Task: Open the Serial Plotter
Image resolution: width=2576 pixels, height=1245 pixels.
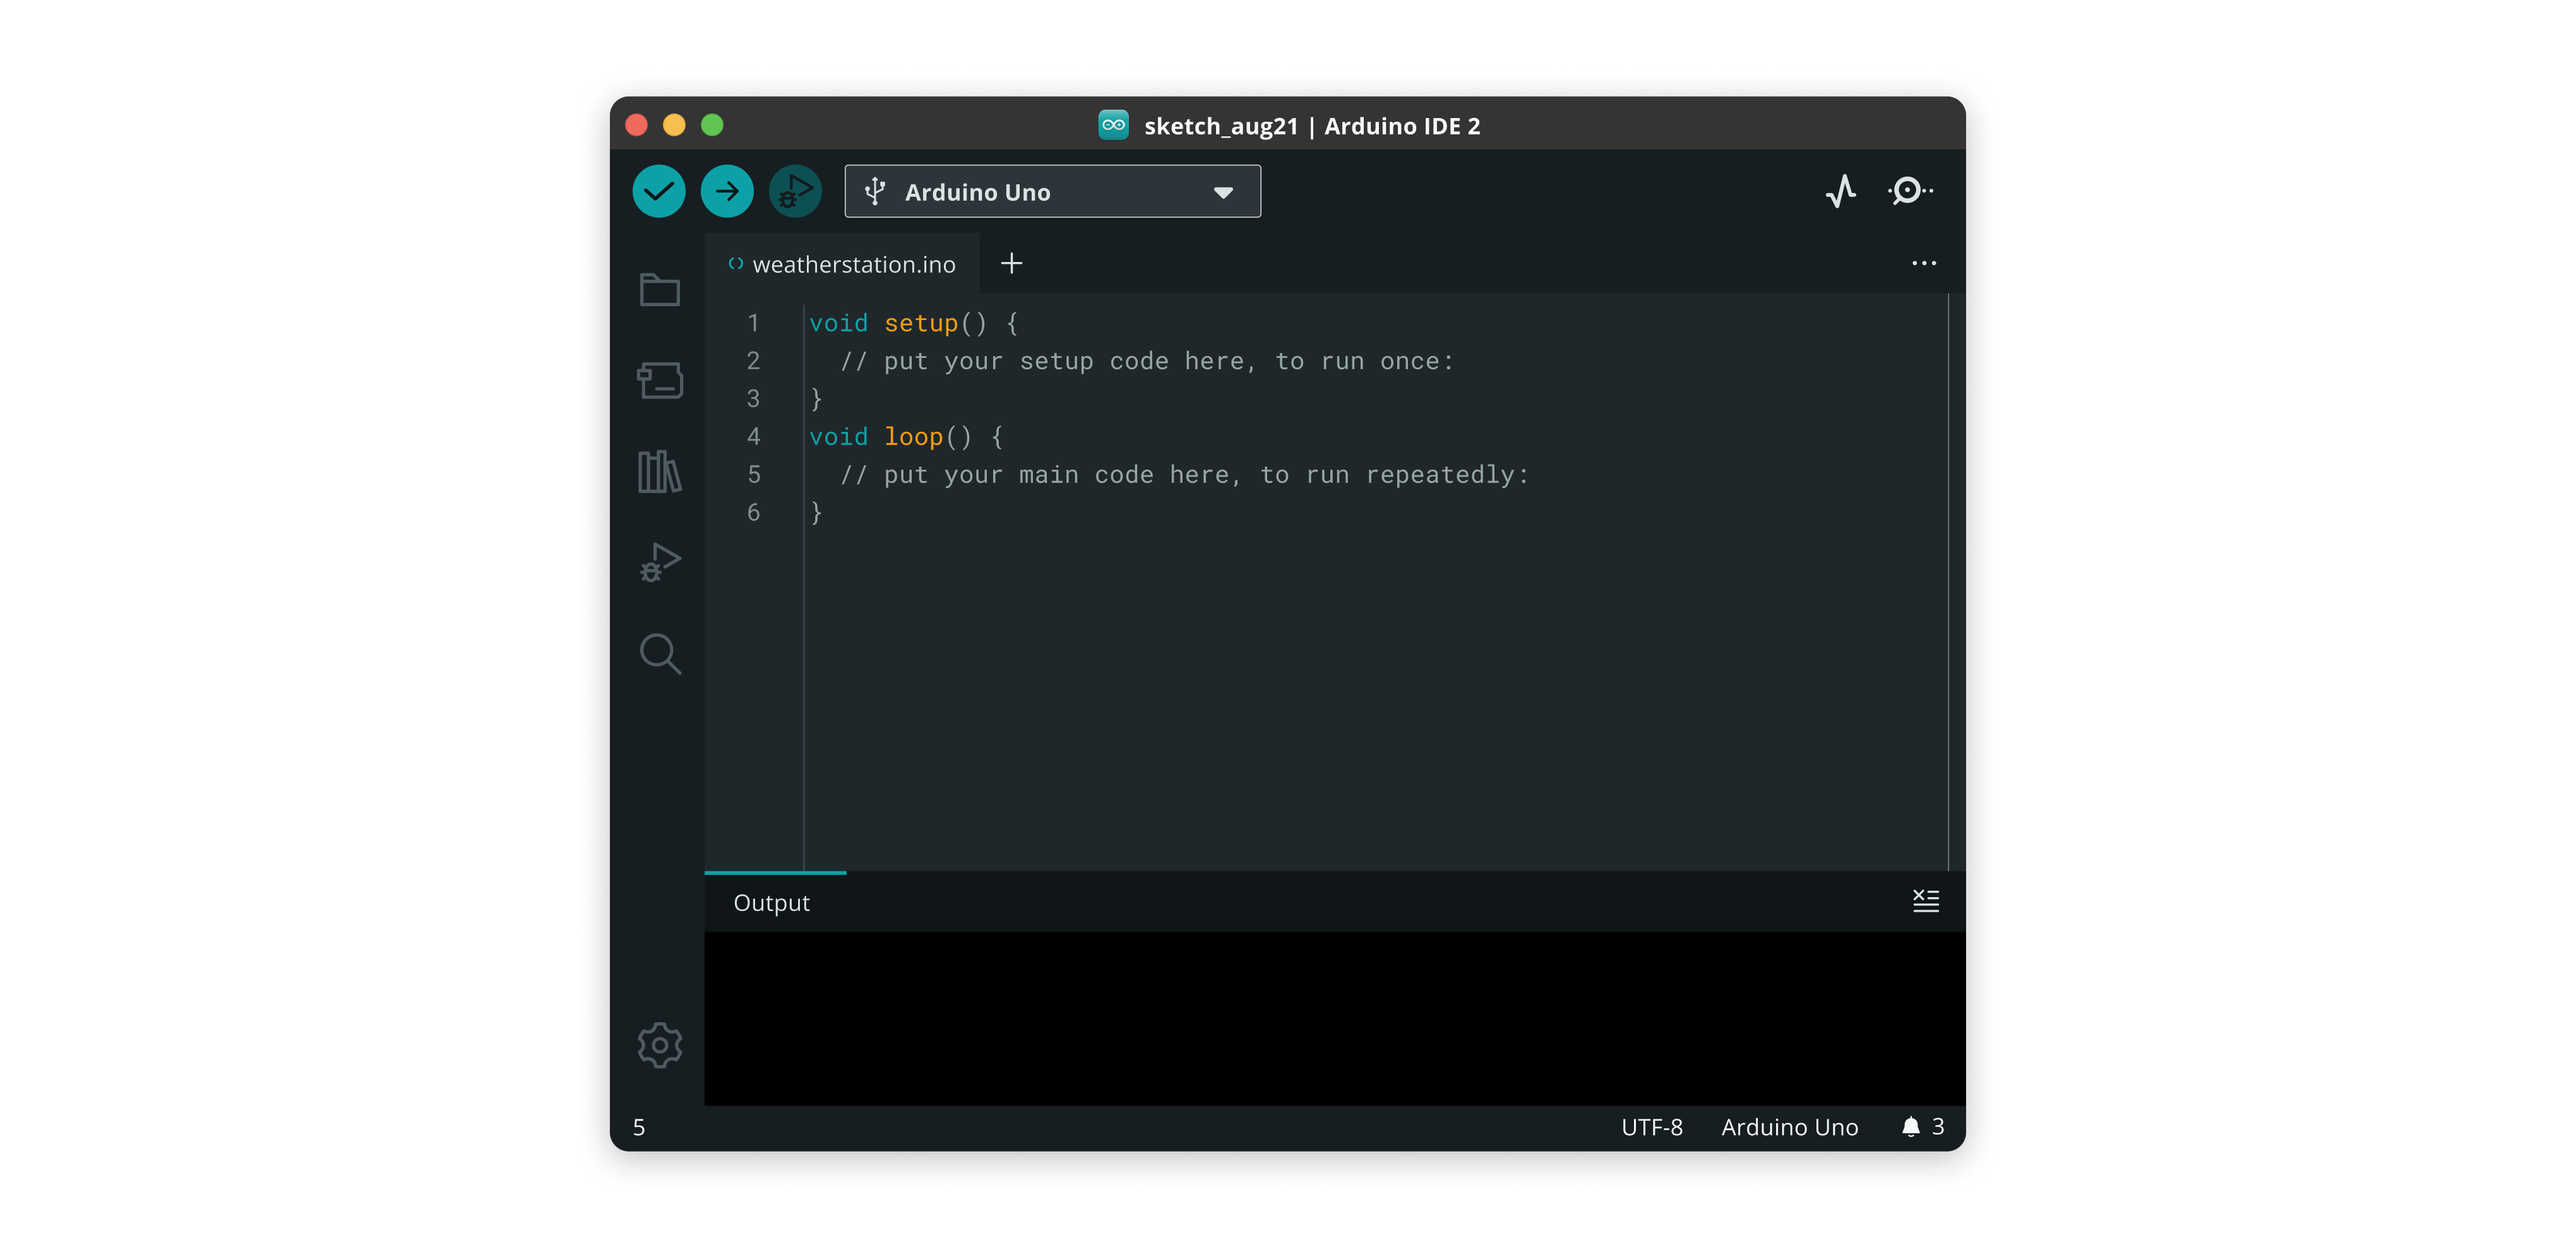Action: (x=1840, y=191)
